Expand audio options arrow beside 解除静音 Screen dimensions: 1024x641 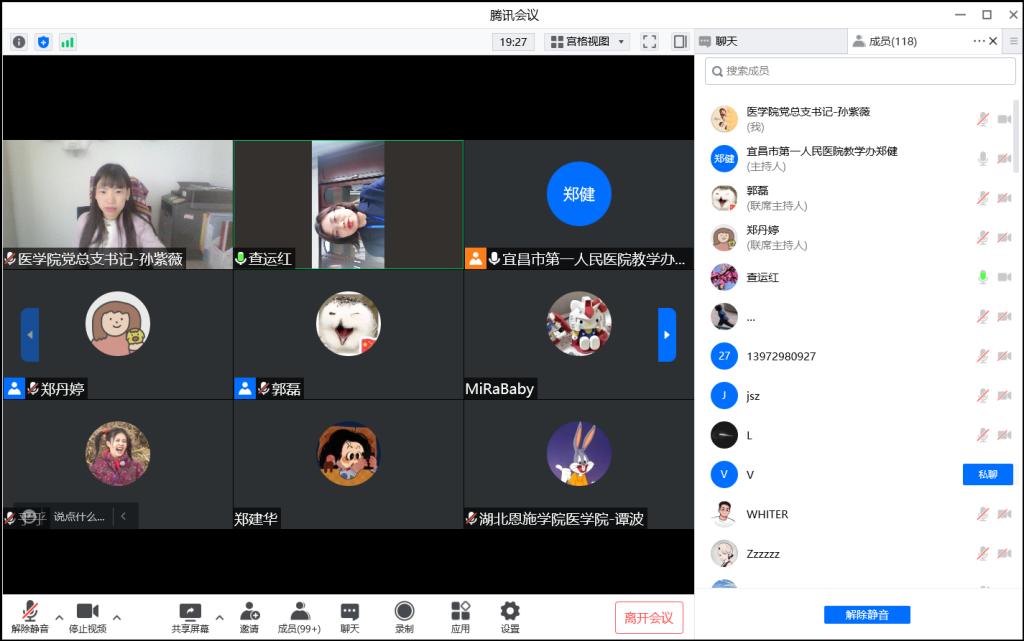tap(59, 617)
